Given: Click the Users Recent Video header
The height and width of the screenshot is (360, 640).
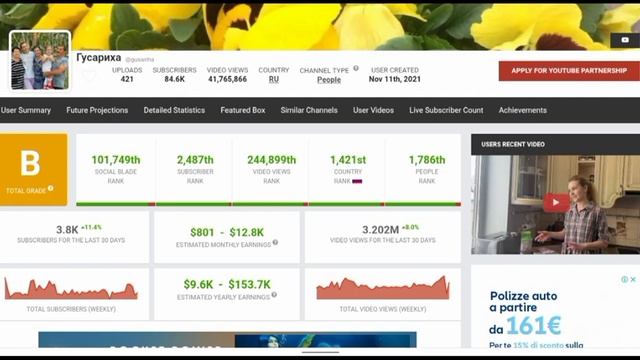Looking at the screenshot, I should click(x=556, y=144).
